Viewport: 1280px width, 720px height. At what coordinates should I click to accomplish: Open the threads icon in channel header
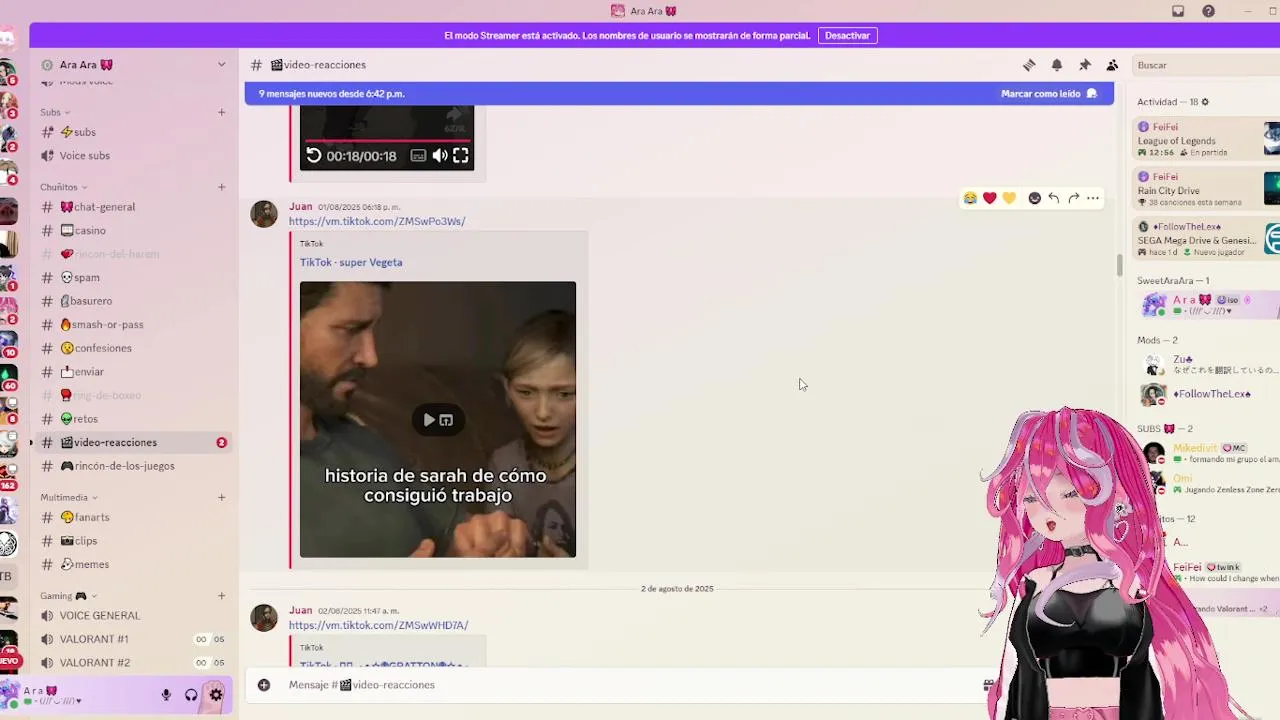(x=1029, y=65)
